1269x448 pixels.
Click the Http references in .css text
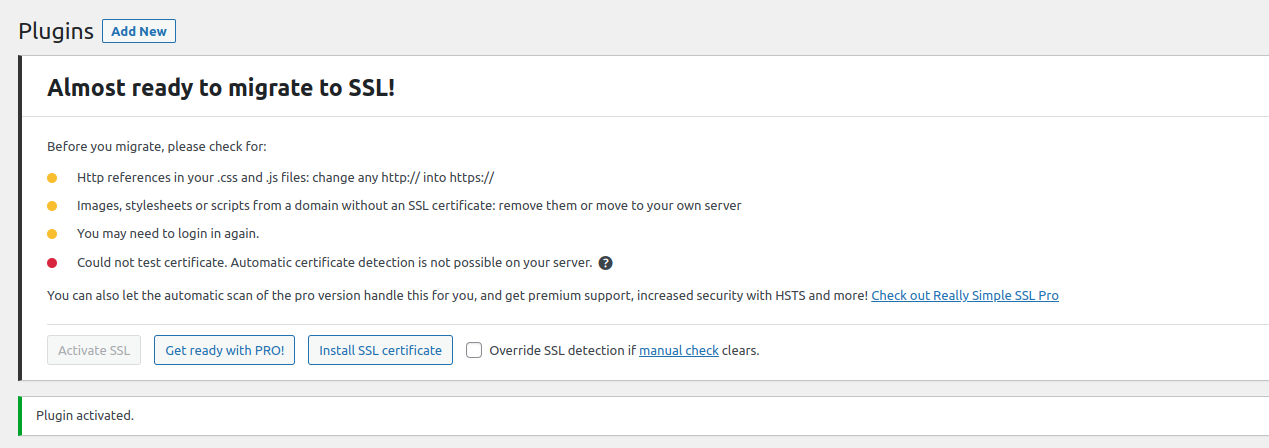click(x=285, y=178)
